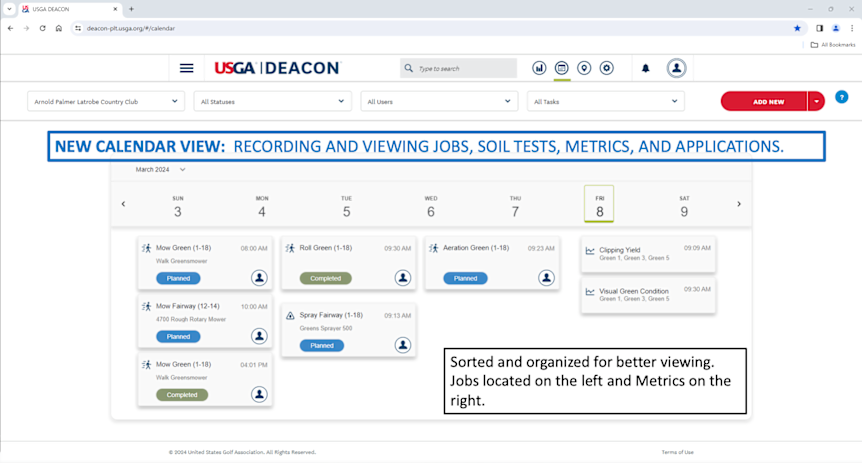The image size is (862, 463).
Task: Open the calendar view icon
Action: coord(561,68)
